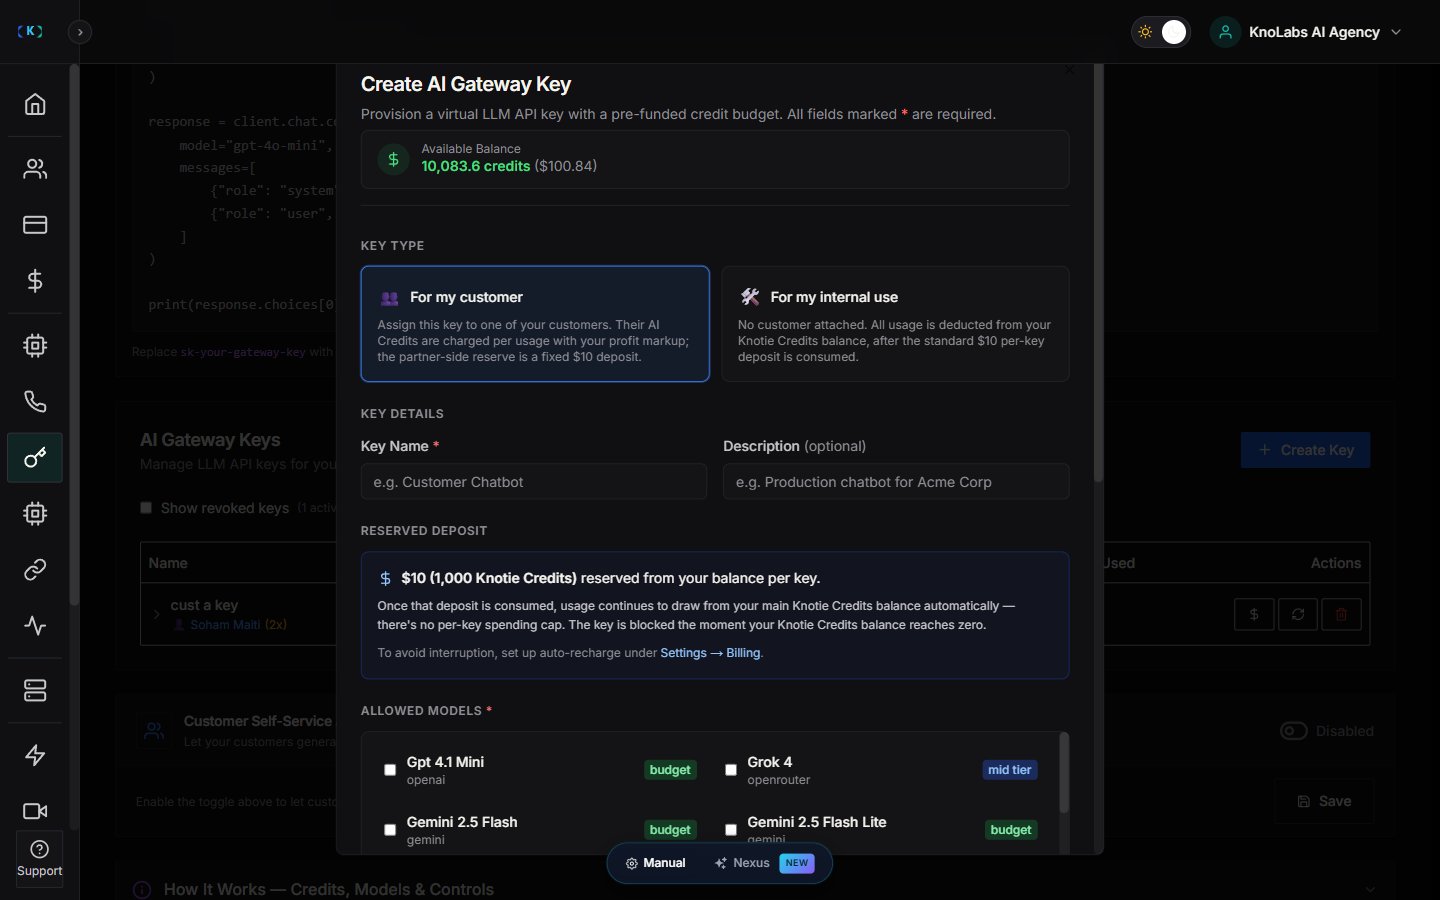Click the user avatar icon in header
1440x900 pixels.
1225,32
